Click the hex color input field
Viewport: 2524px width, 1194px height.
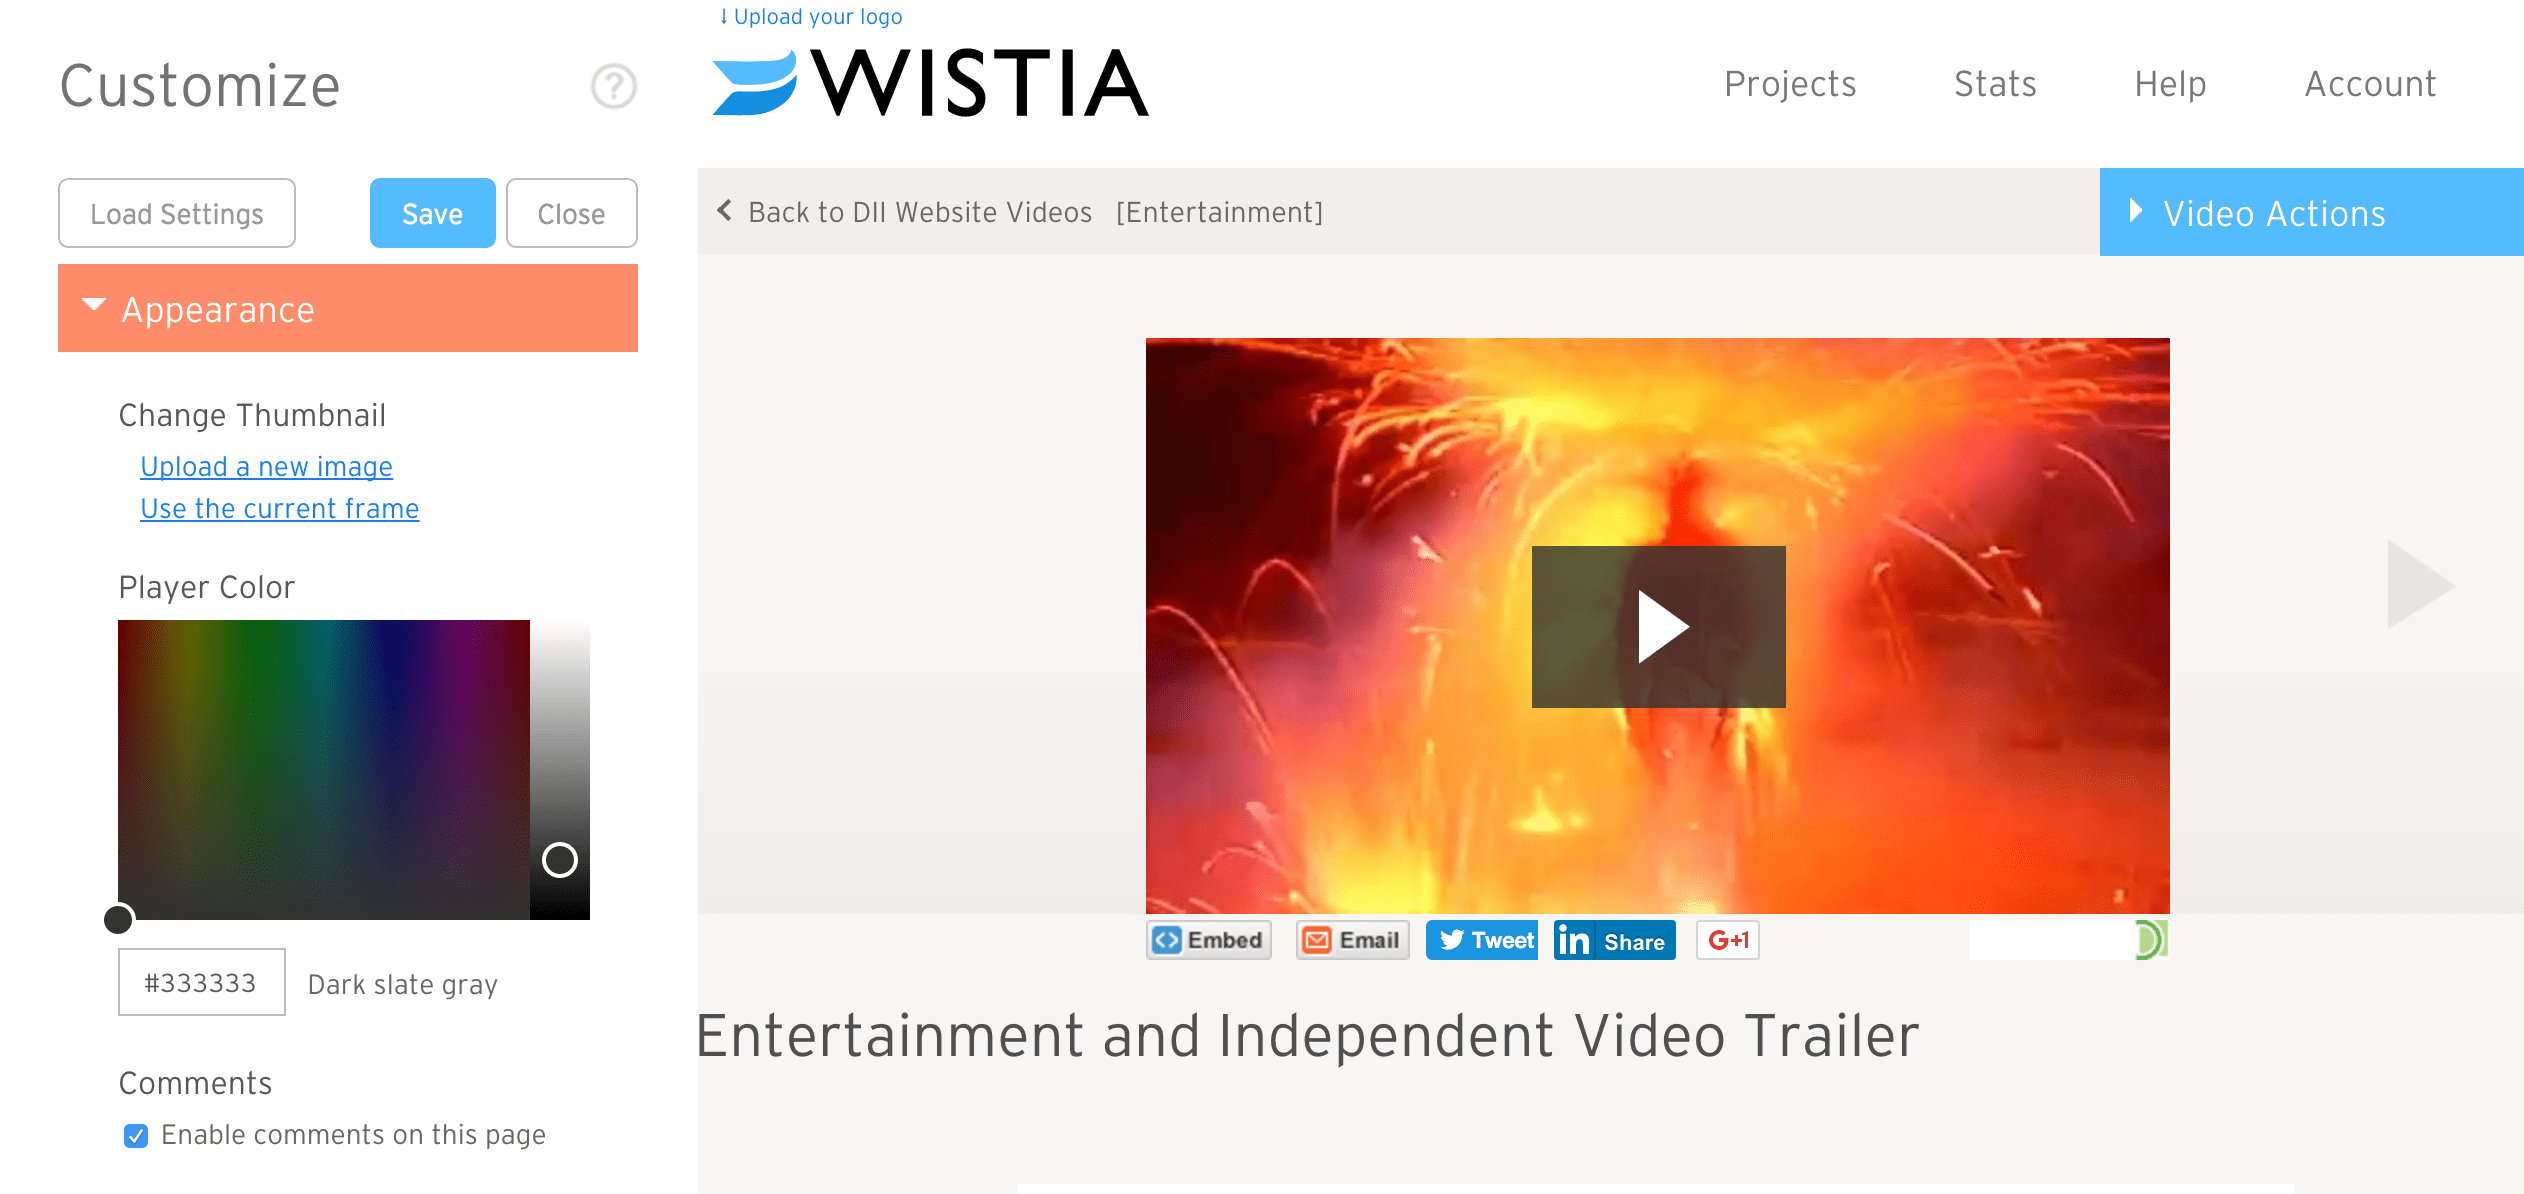click(201, 980)
